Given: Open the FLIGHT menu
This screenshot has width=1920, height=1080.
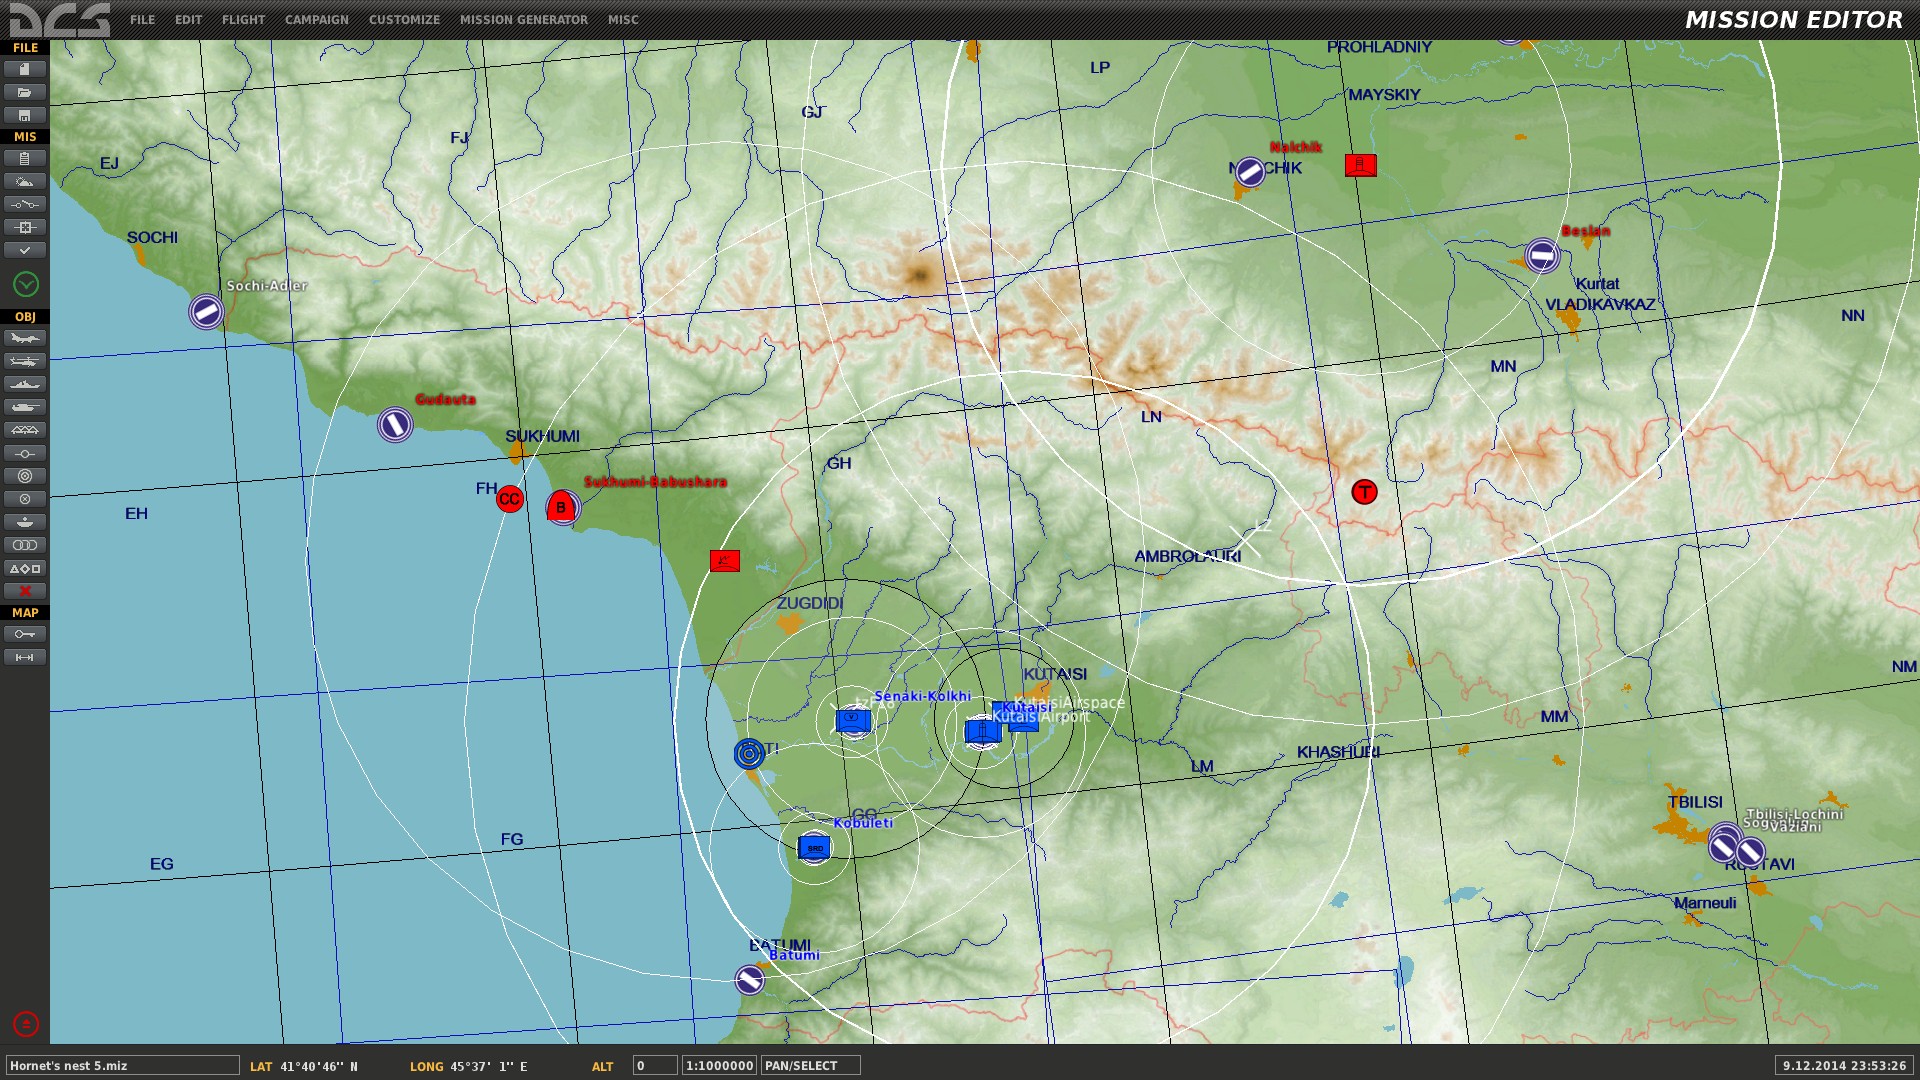Looking at the screenshot, I should tap(243, 20).
